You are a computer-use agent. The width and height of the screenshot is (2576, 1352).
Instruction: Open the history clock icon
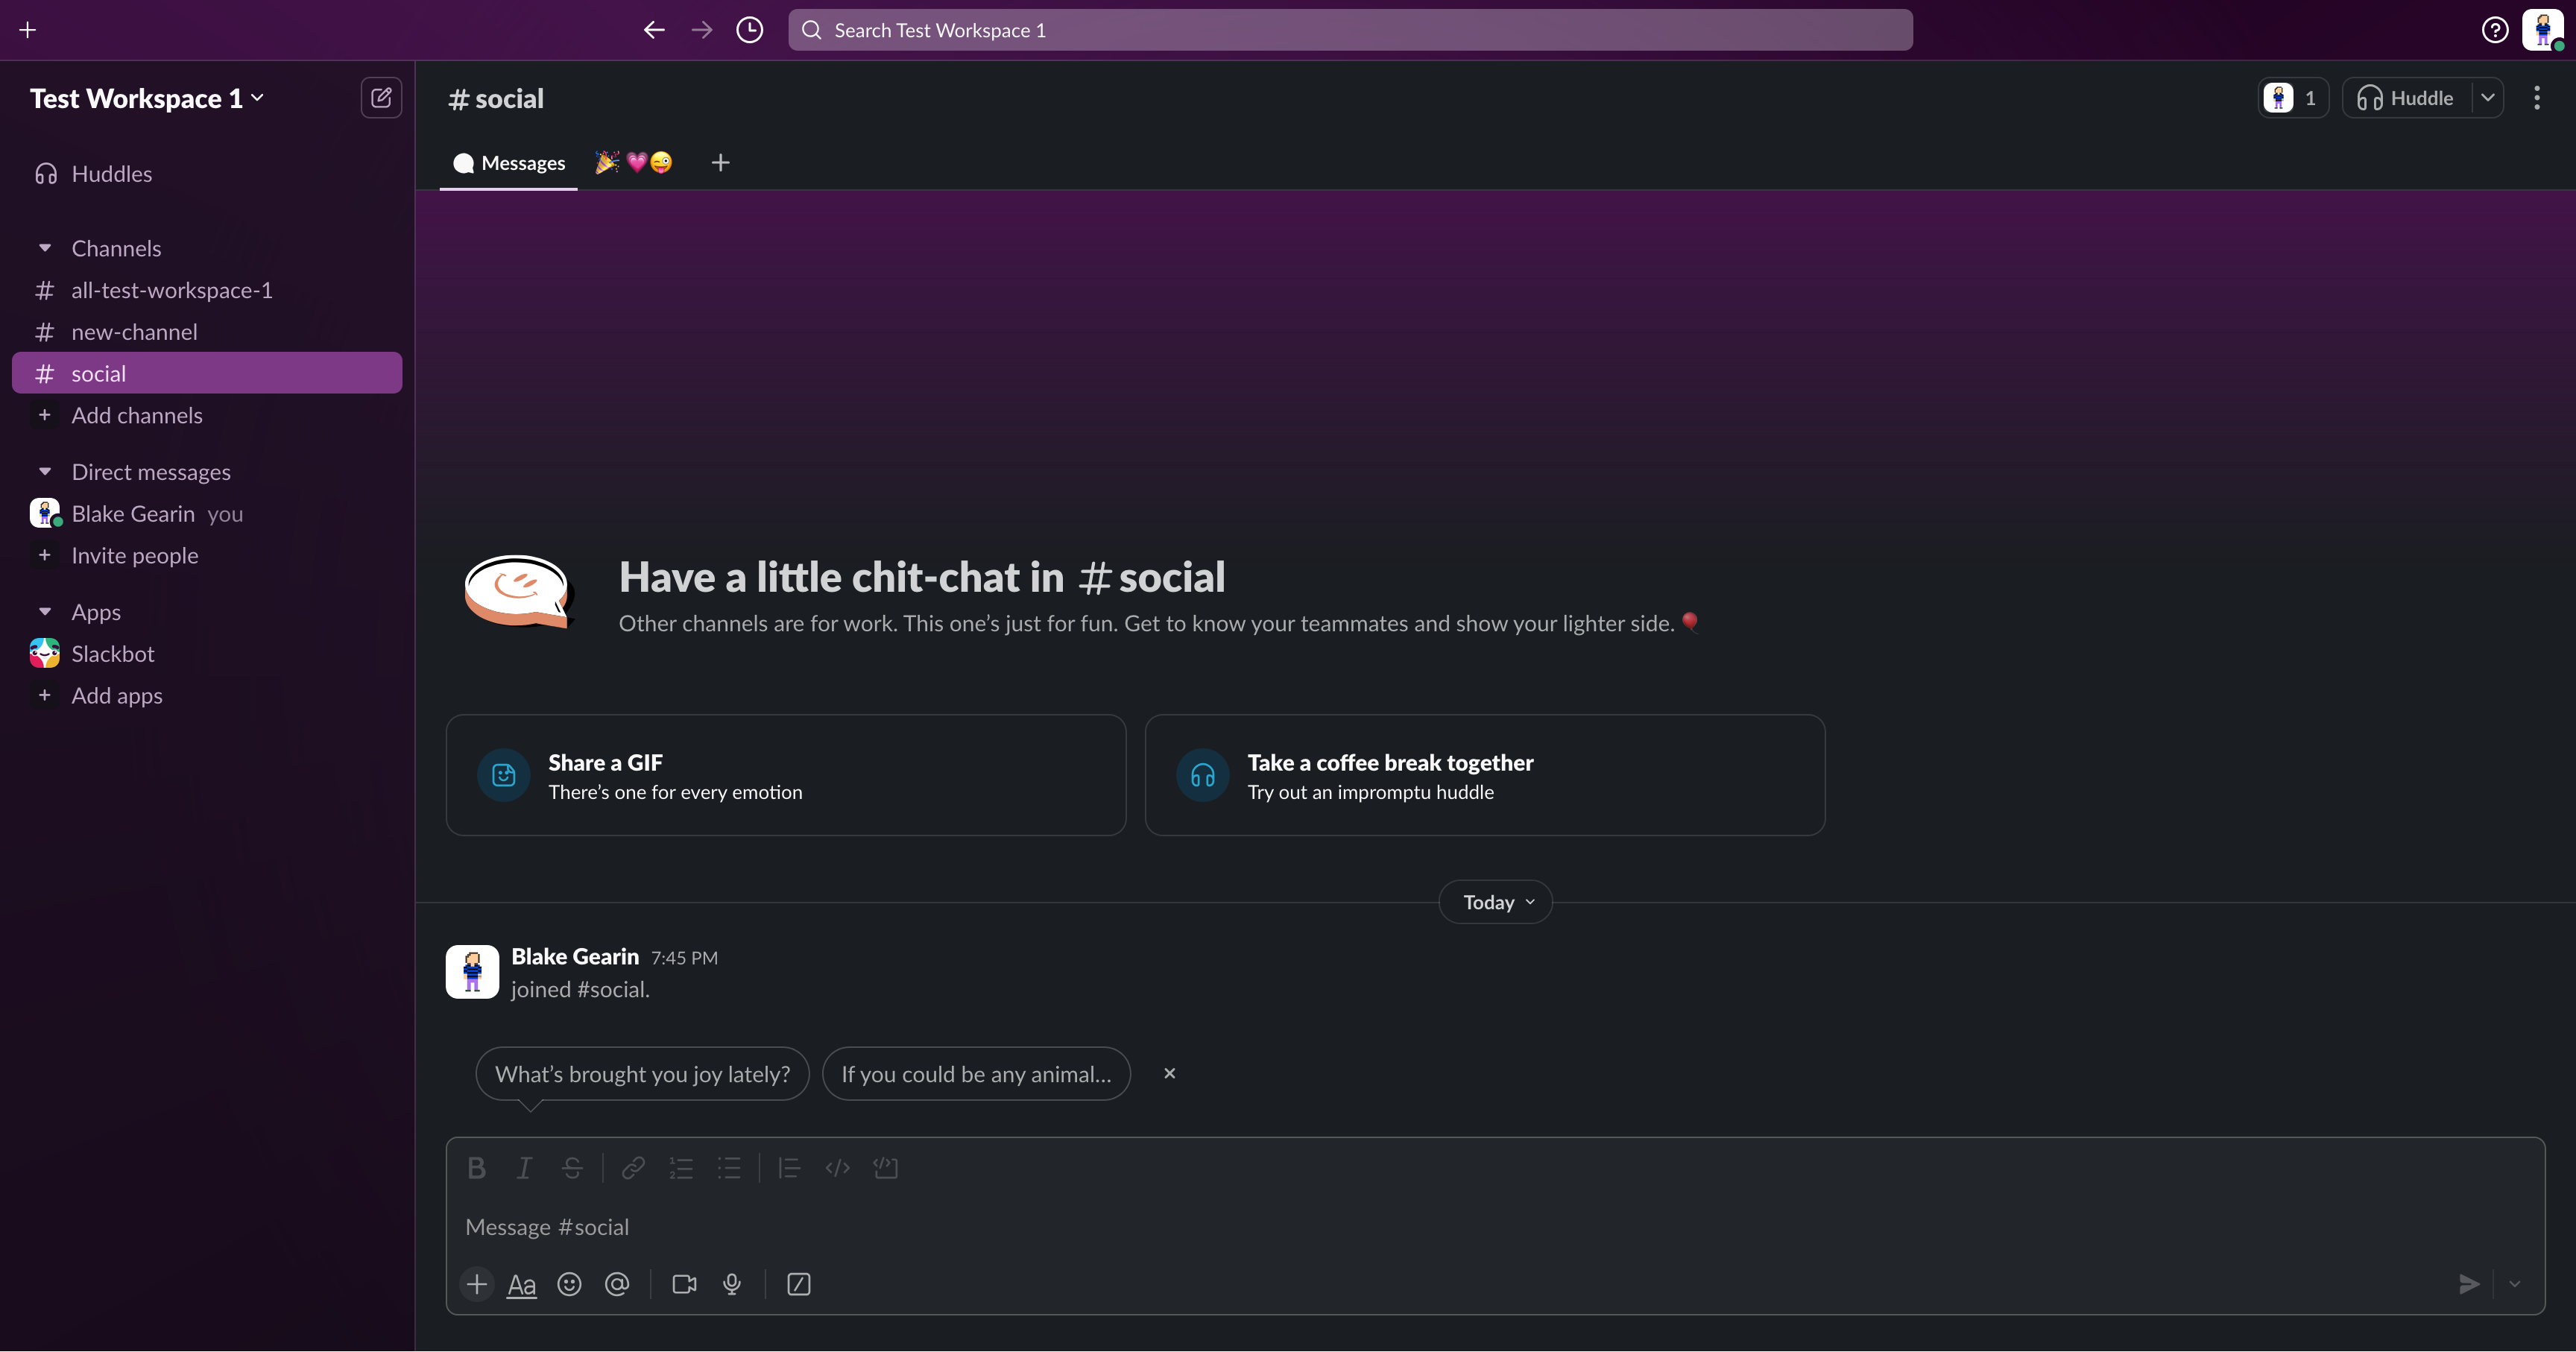[x=749, y=30]
